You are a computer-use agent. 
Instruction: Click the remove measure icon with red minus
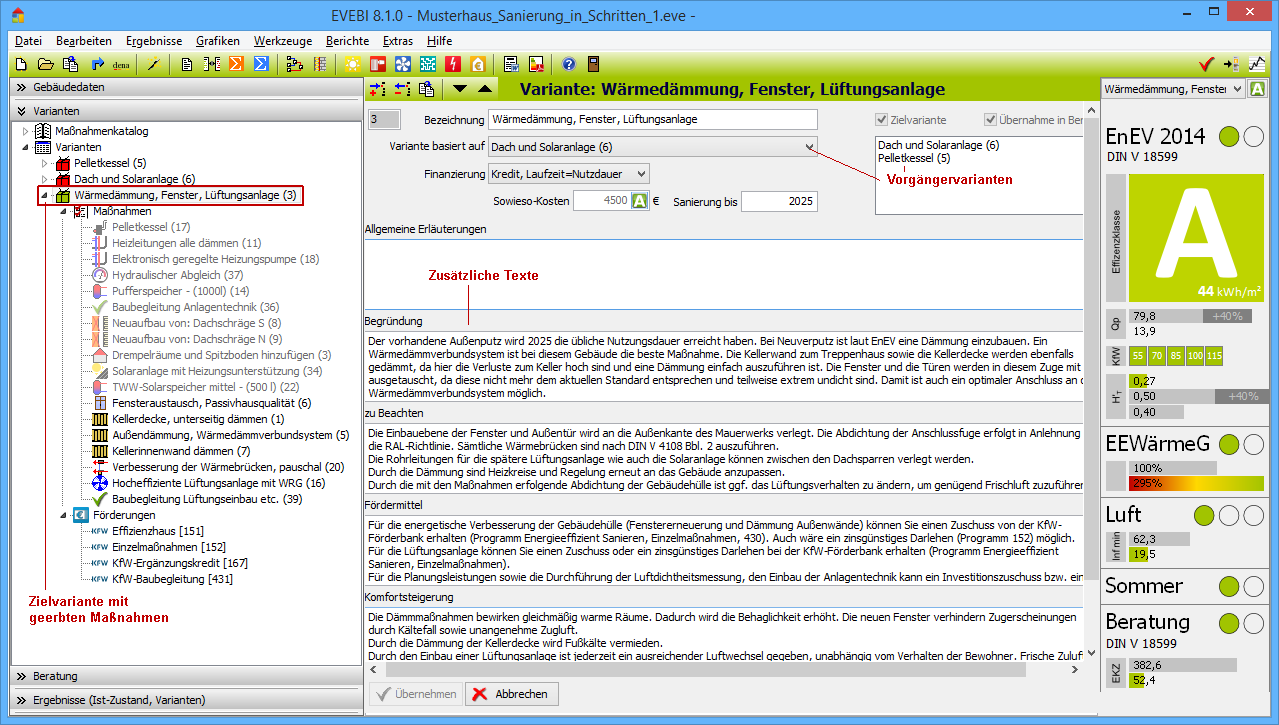[x=402, y=88]
